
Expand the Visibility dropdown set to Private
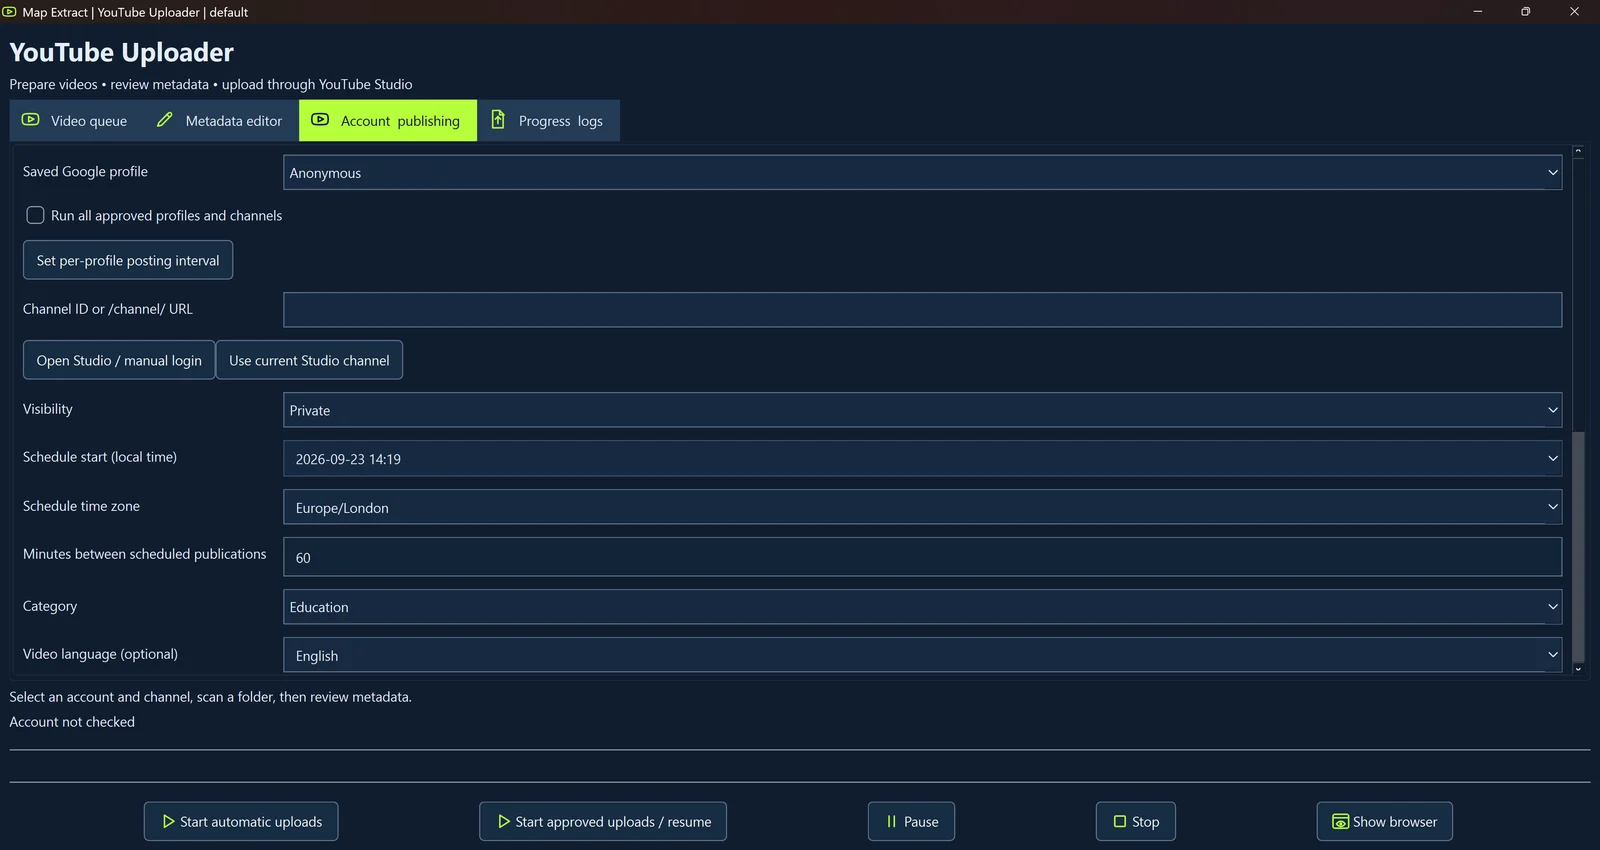(x=922, y=410)
